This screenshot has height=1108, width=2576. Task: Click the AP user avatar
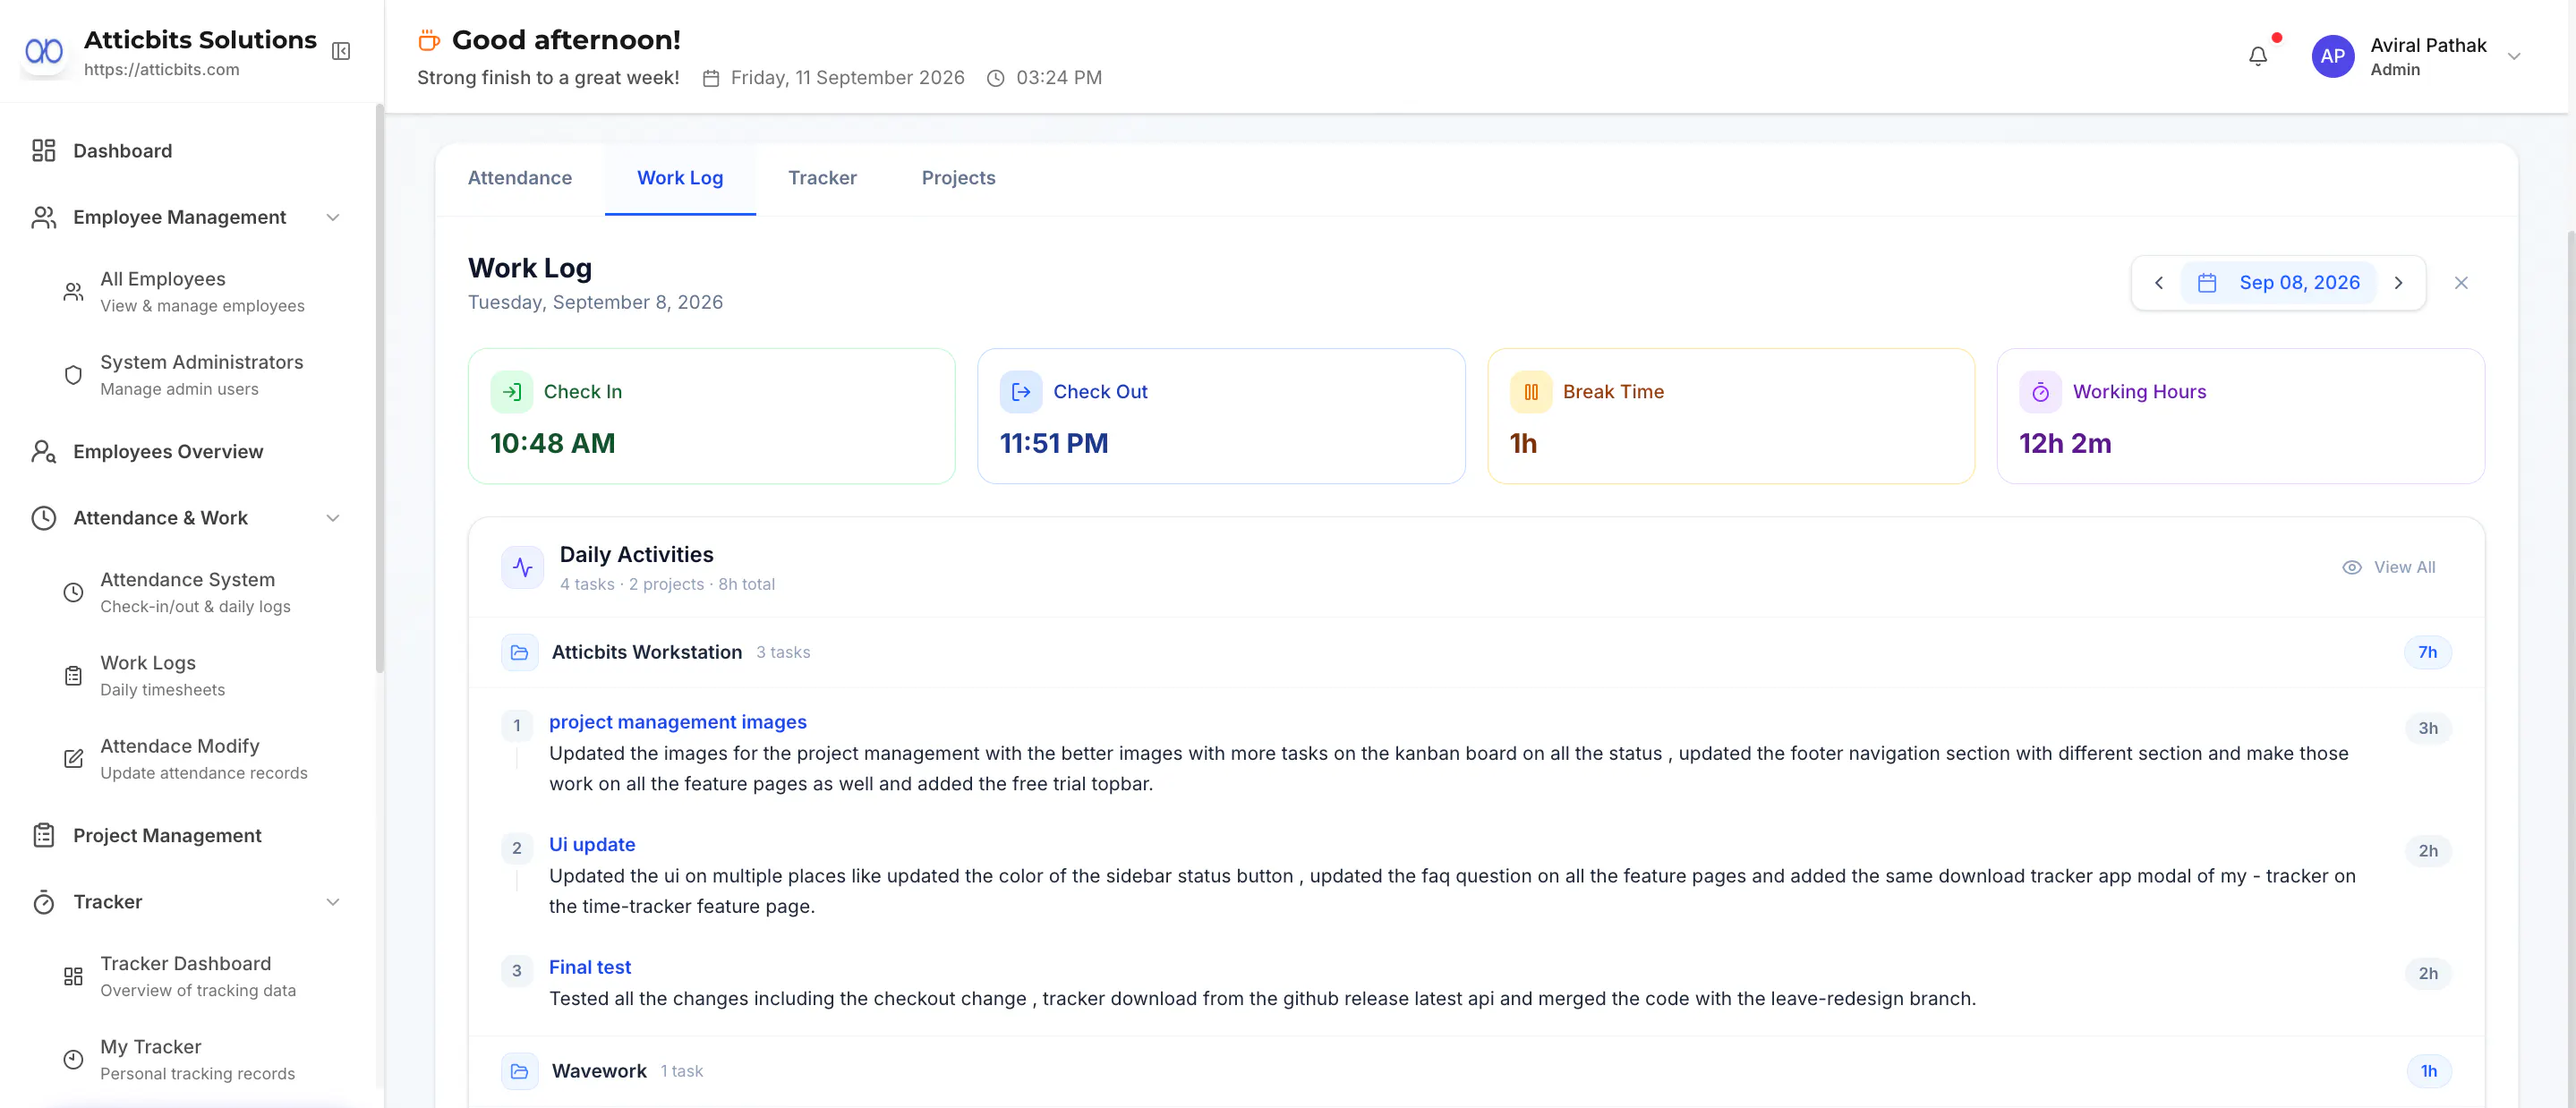[2332, 57]
